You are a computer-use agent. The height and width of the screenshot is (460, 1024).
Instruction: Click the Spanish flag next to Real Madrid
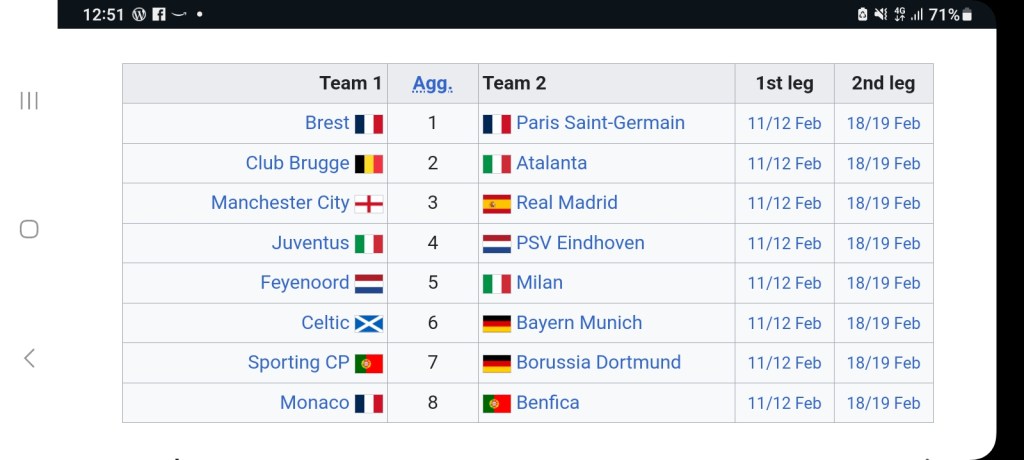point(497,204)
